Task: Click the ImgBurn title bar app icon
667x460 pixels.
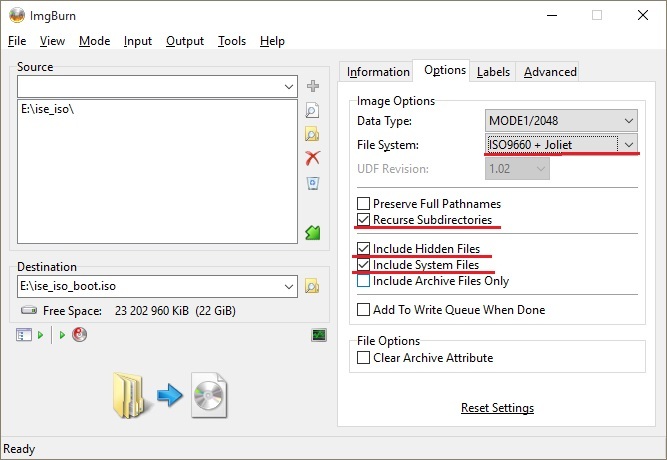Action: (17, 16)
